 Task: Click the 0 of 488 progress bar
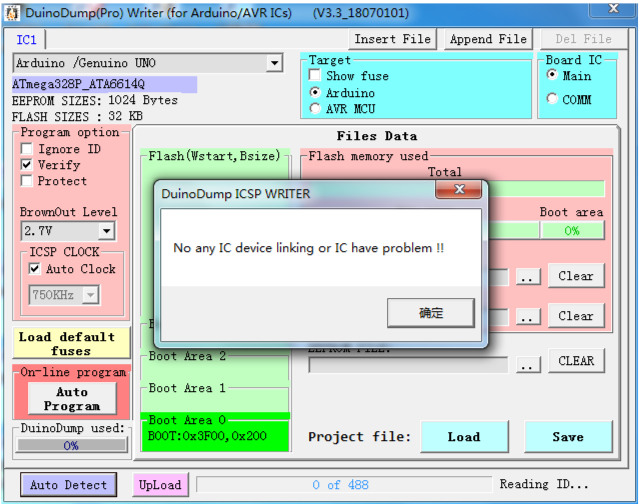(x=344, y=485)
